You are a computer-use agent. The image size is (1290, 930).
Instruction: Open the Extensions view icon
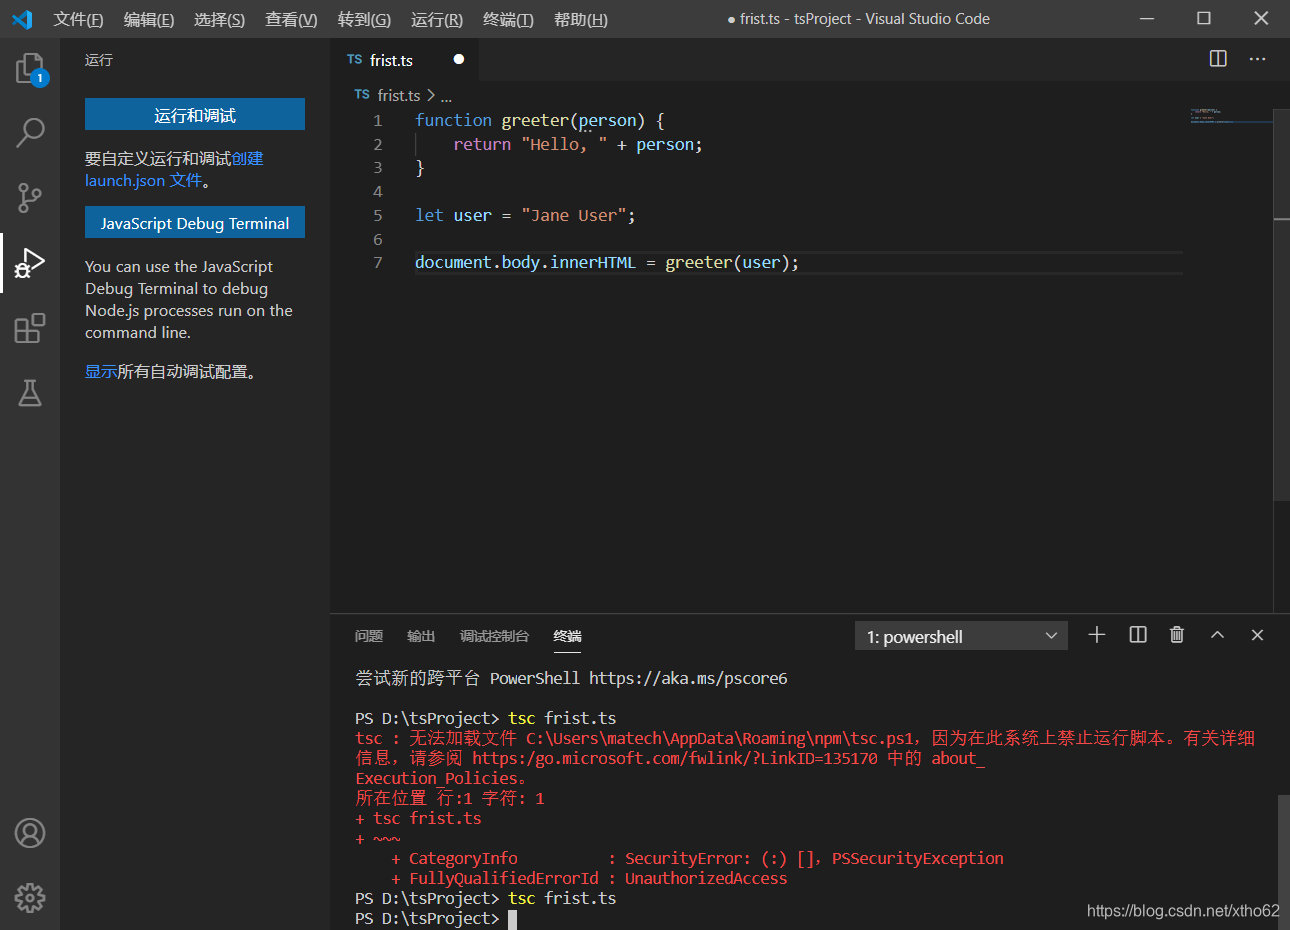click(30, 328)
